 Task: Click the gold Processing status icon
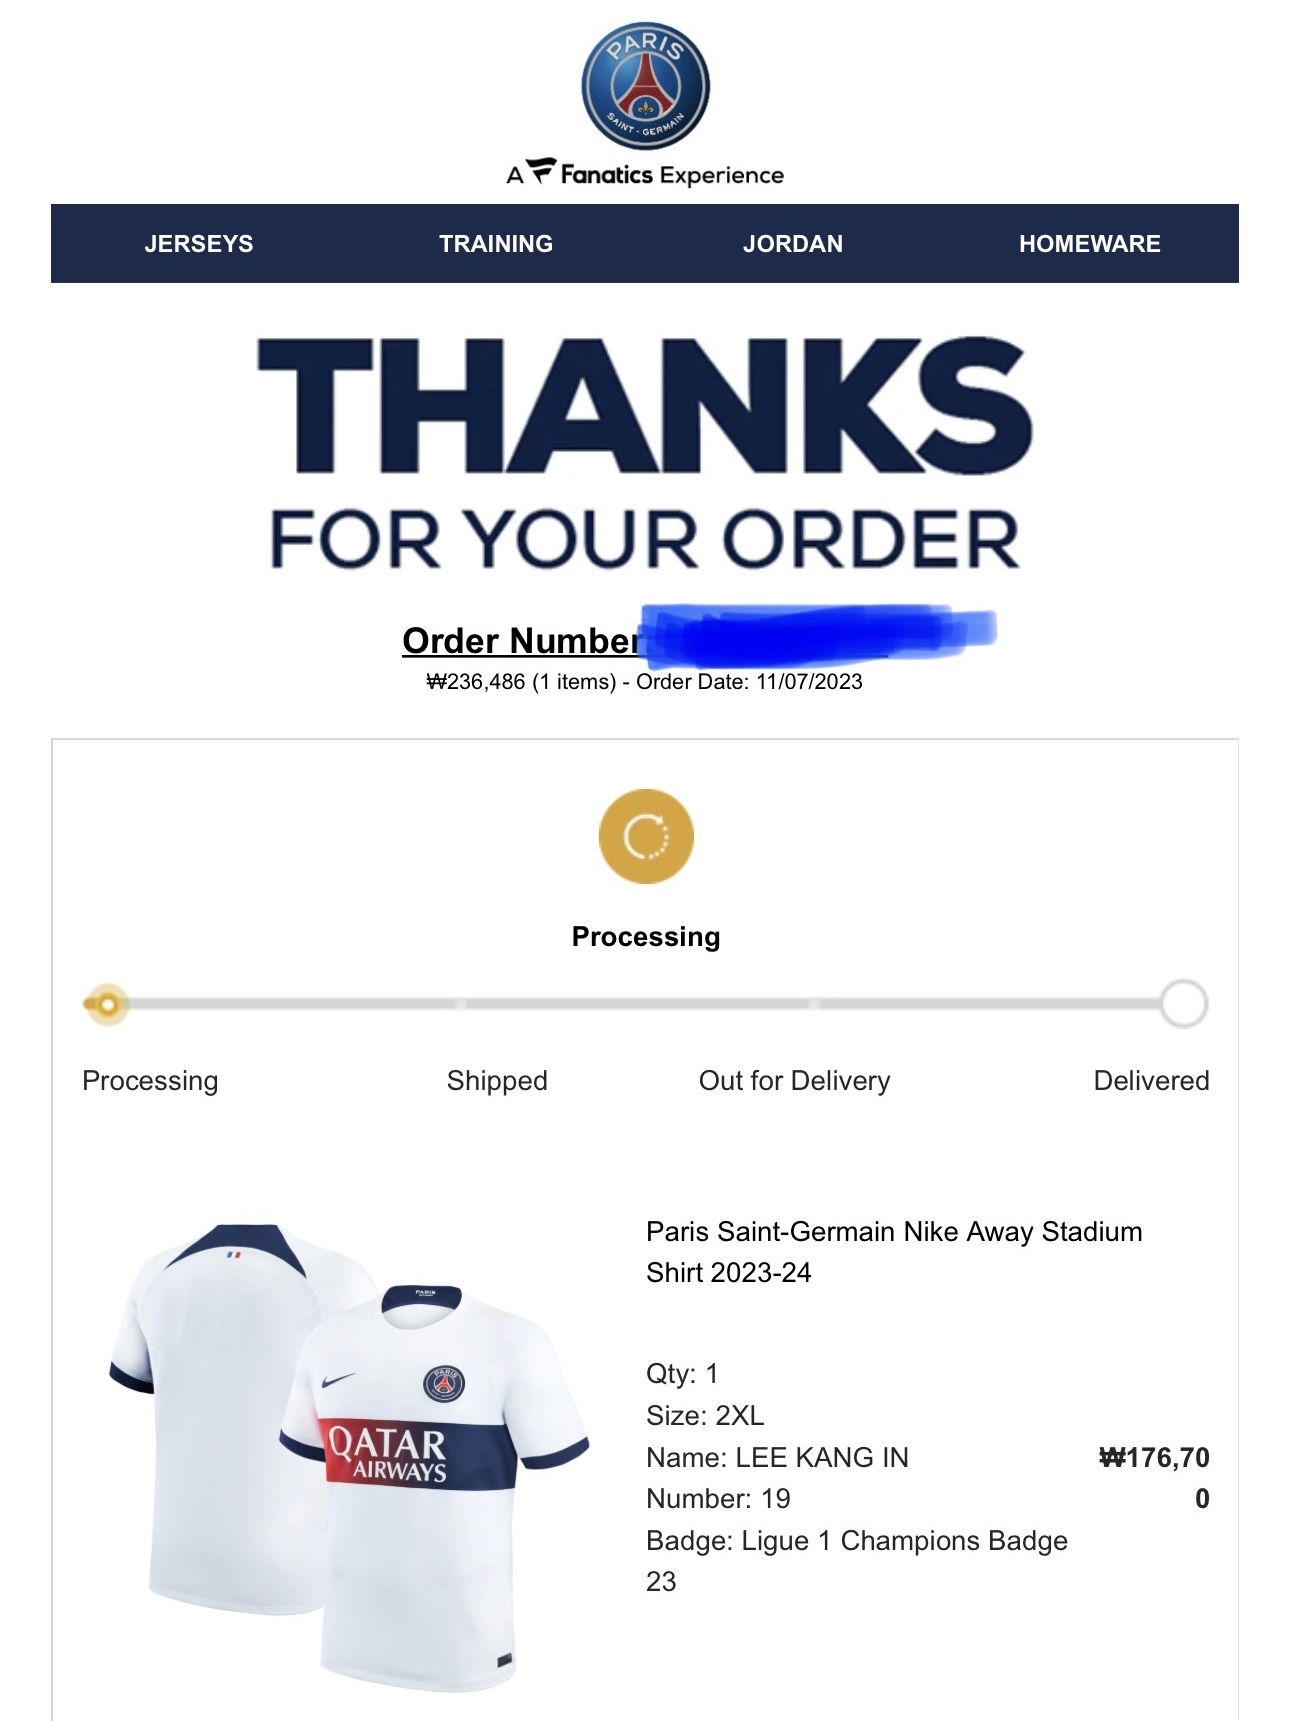[646, 836]
